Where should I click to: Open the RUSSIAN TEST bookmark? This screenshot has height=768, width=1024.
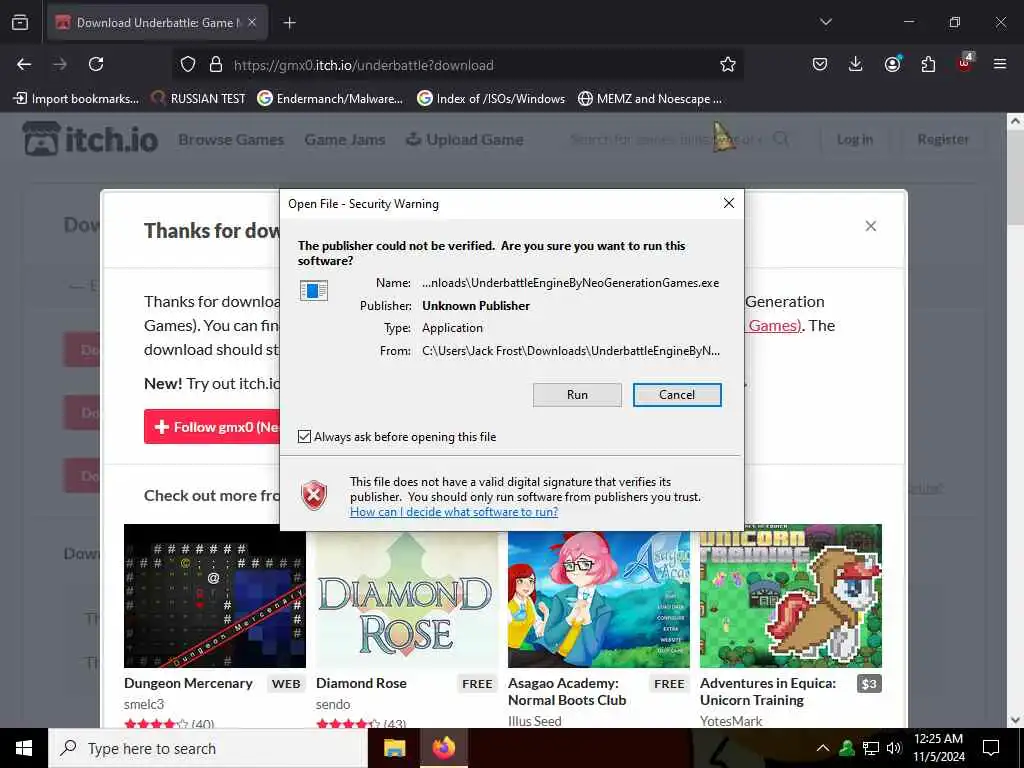(x=199, y=99)
